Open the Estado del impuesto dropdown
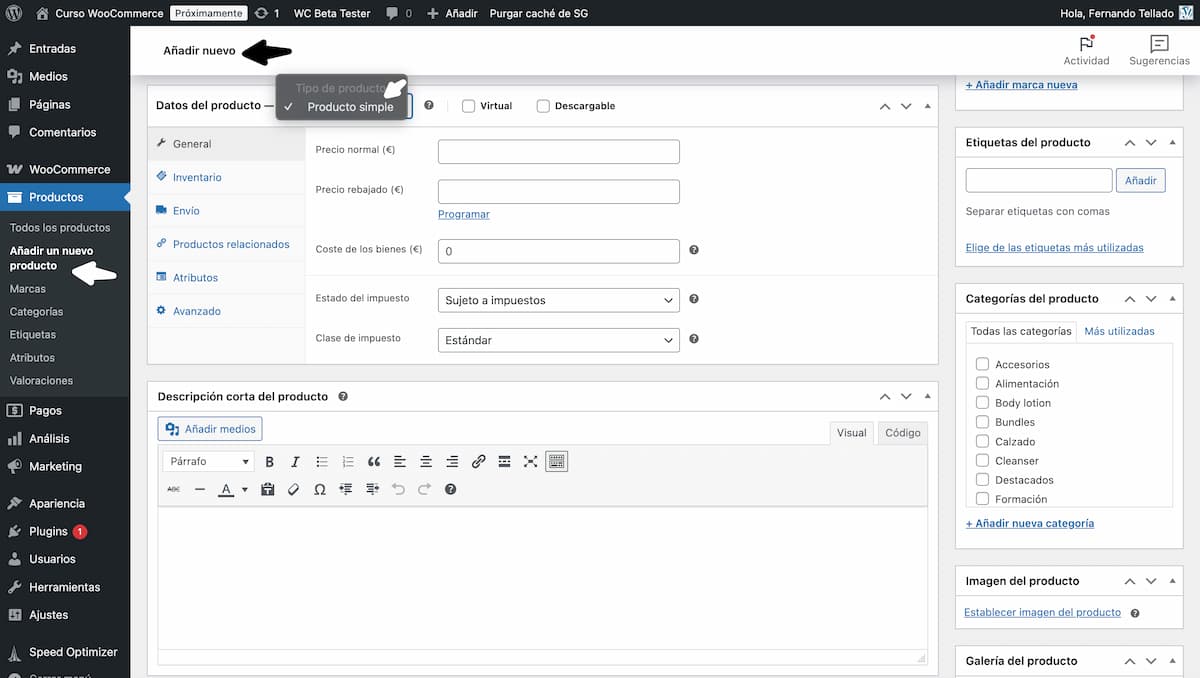The width and height of the screenshot is (1200, 678). (x=558, y=299)
